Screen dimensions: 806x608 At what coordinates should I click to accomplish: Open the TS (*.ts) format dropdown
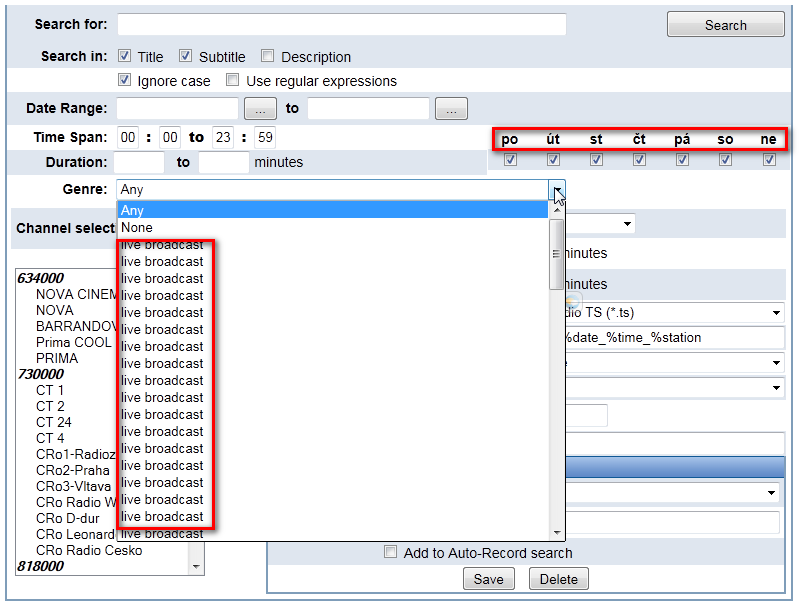coord(776,314)
